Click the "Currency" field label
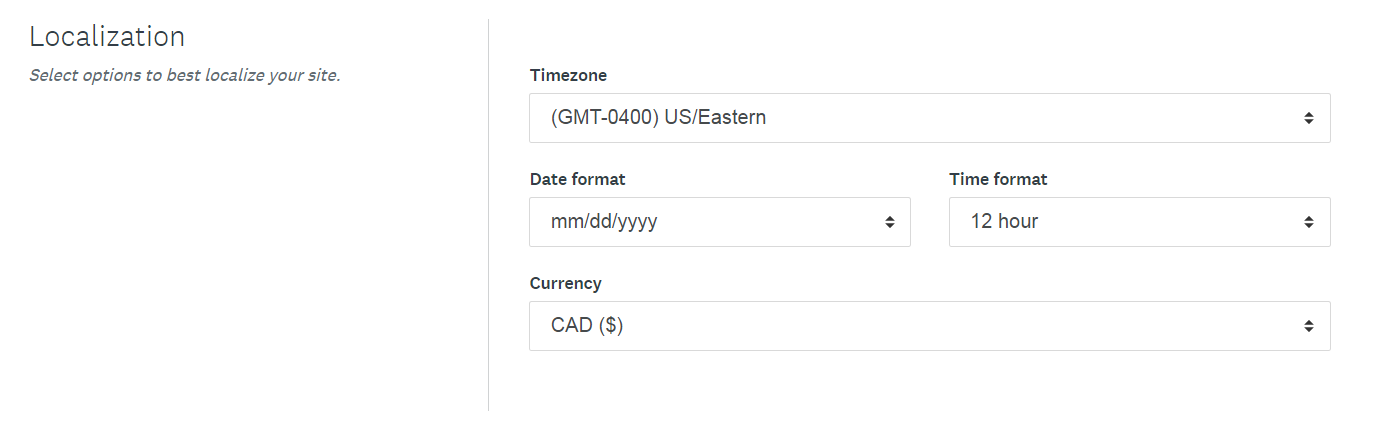This screenshot has height=428, width=1376. click(565, 283)
